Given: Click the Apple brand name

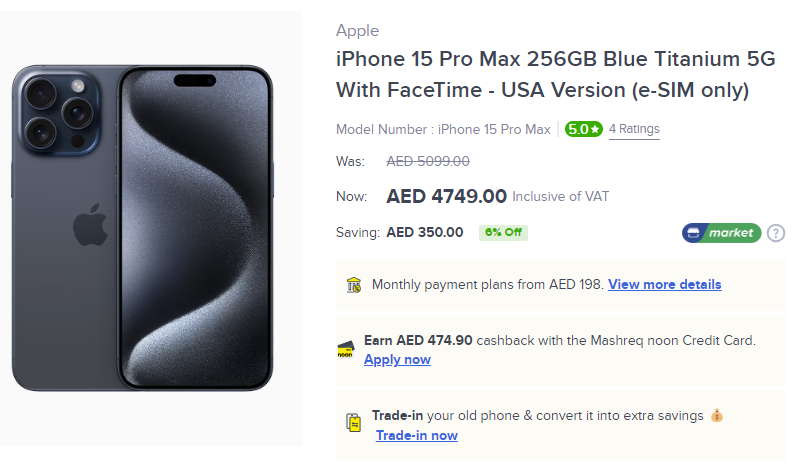Looking at the screenshot, I should click(x=357, y=30).
